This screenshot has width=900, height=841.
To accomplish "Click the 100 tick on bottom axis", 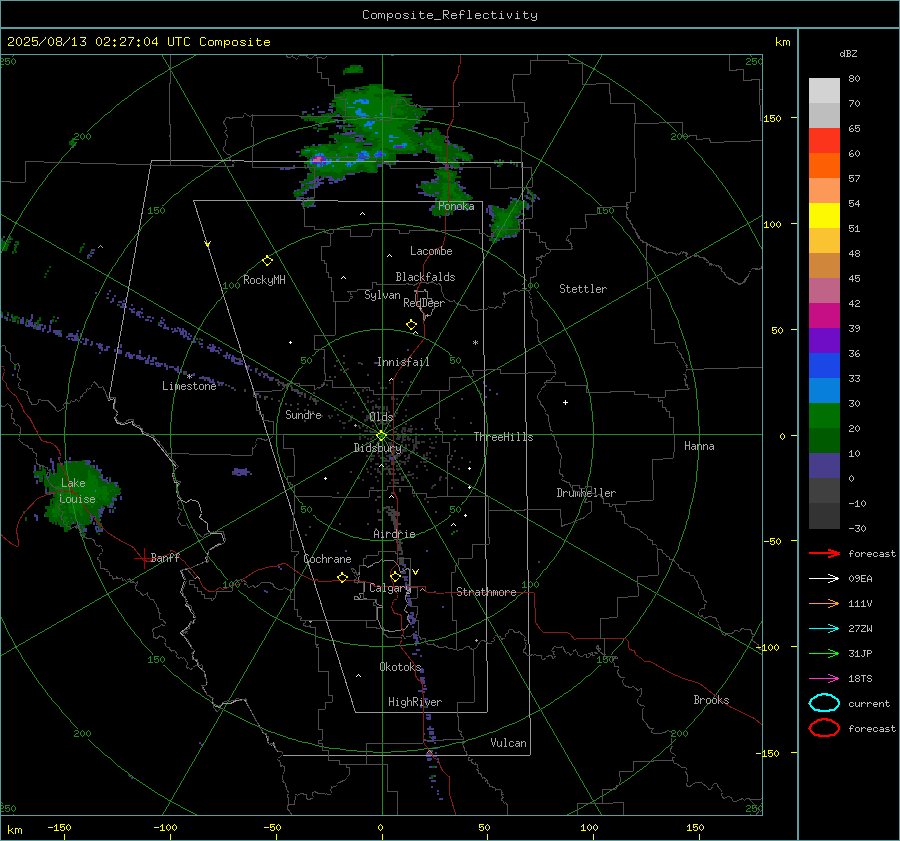I will tap(589, 828).
